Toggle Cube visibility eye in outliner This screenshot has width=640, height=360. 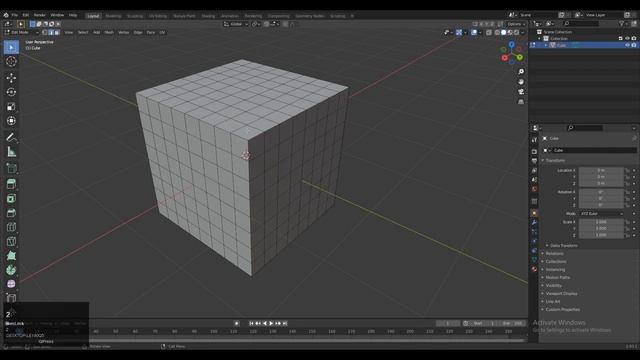(x=627, y=45)
